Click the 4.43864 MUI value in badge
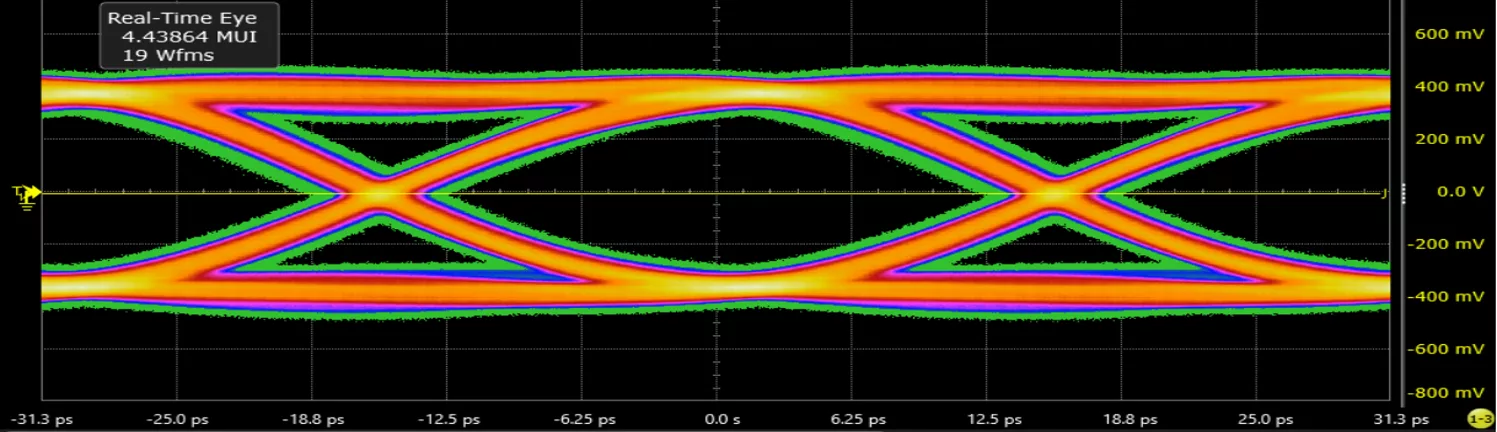 [x=187, y=36]
